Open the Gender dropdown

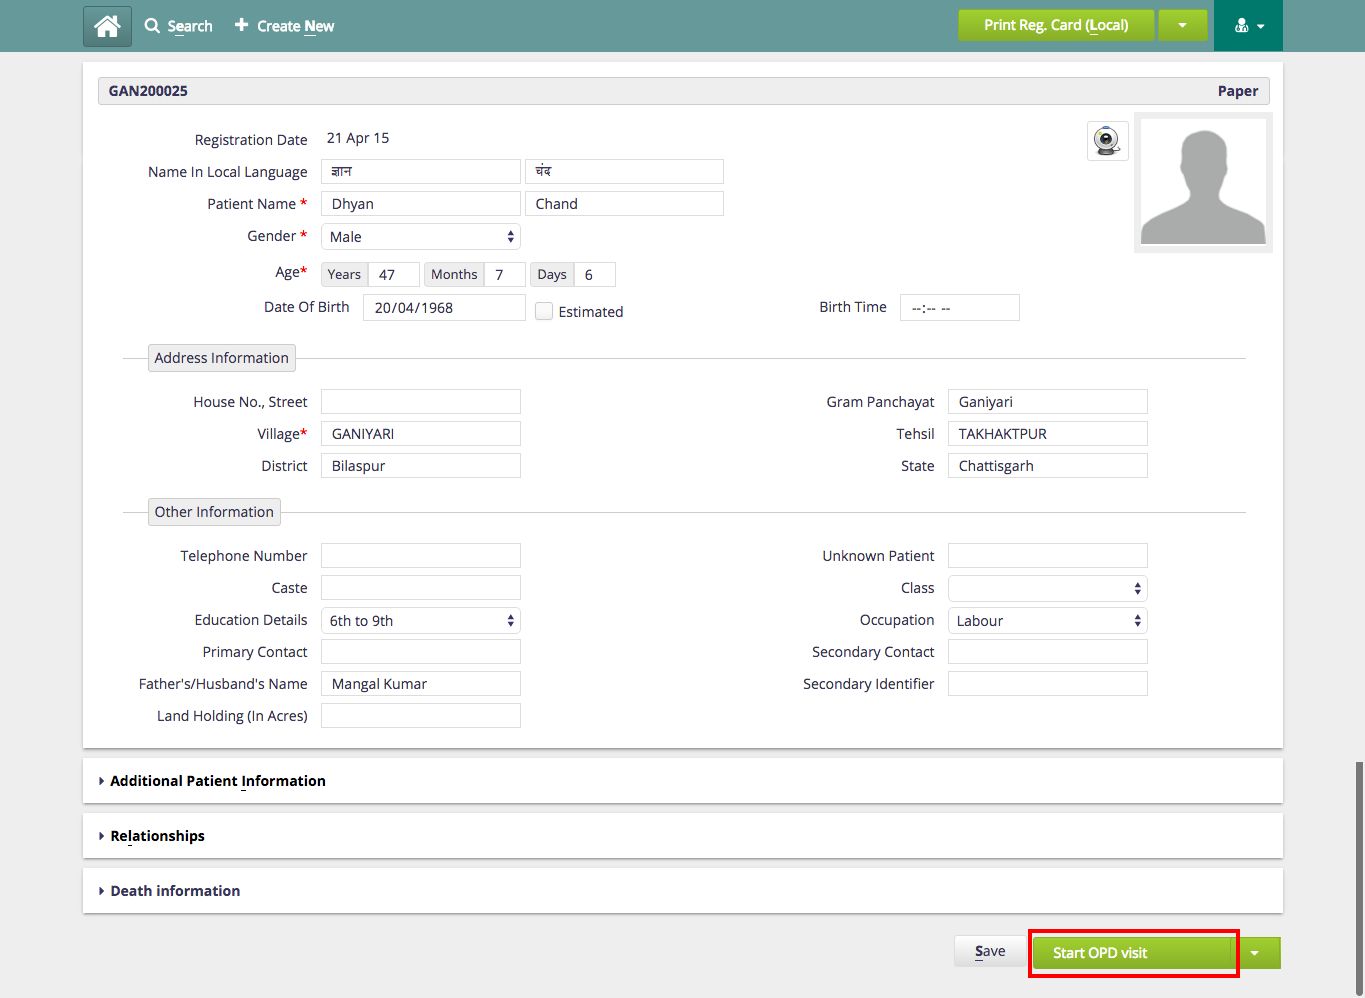(x=420, y=236)
